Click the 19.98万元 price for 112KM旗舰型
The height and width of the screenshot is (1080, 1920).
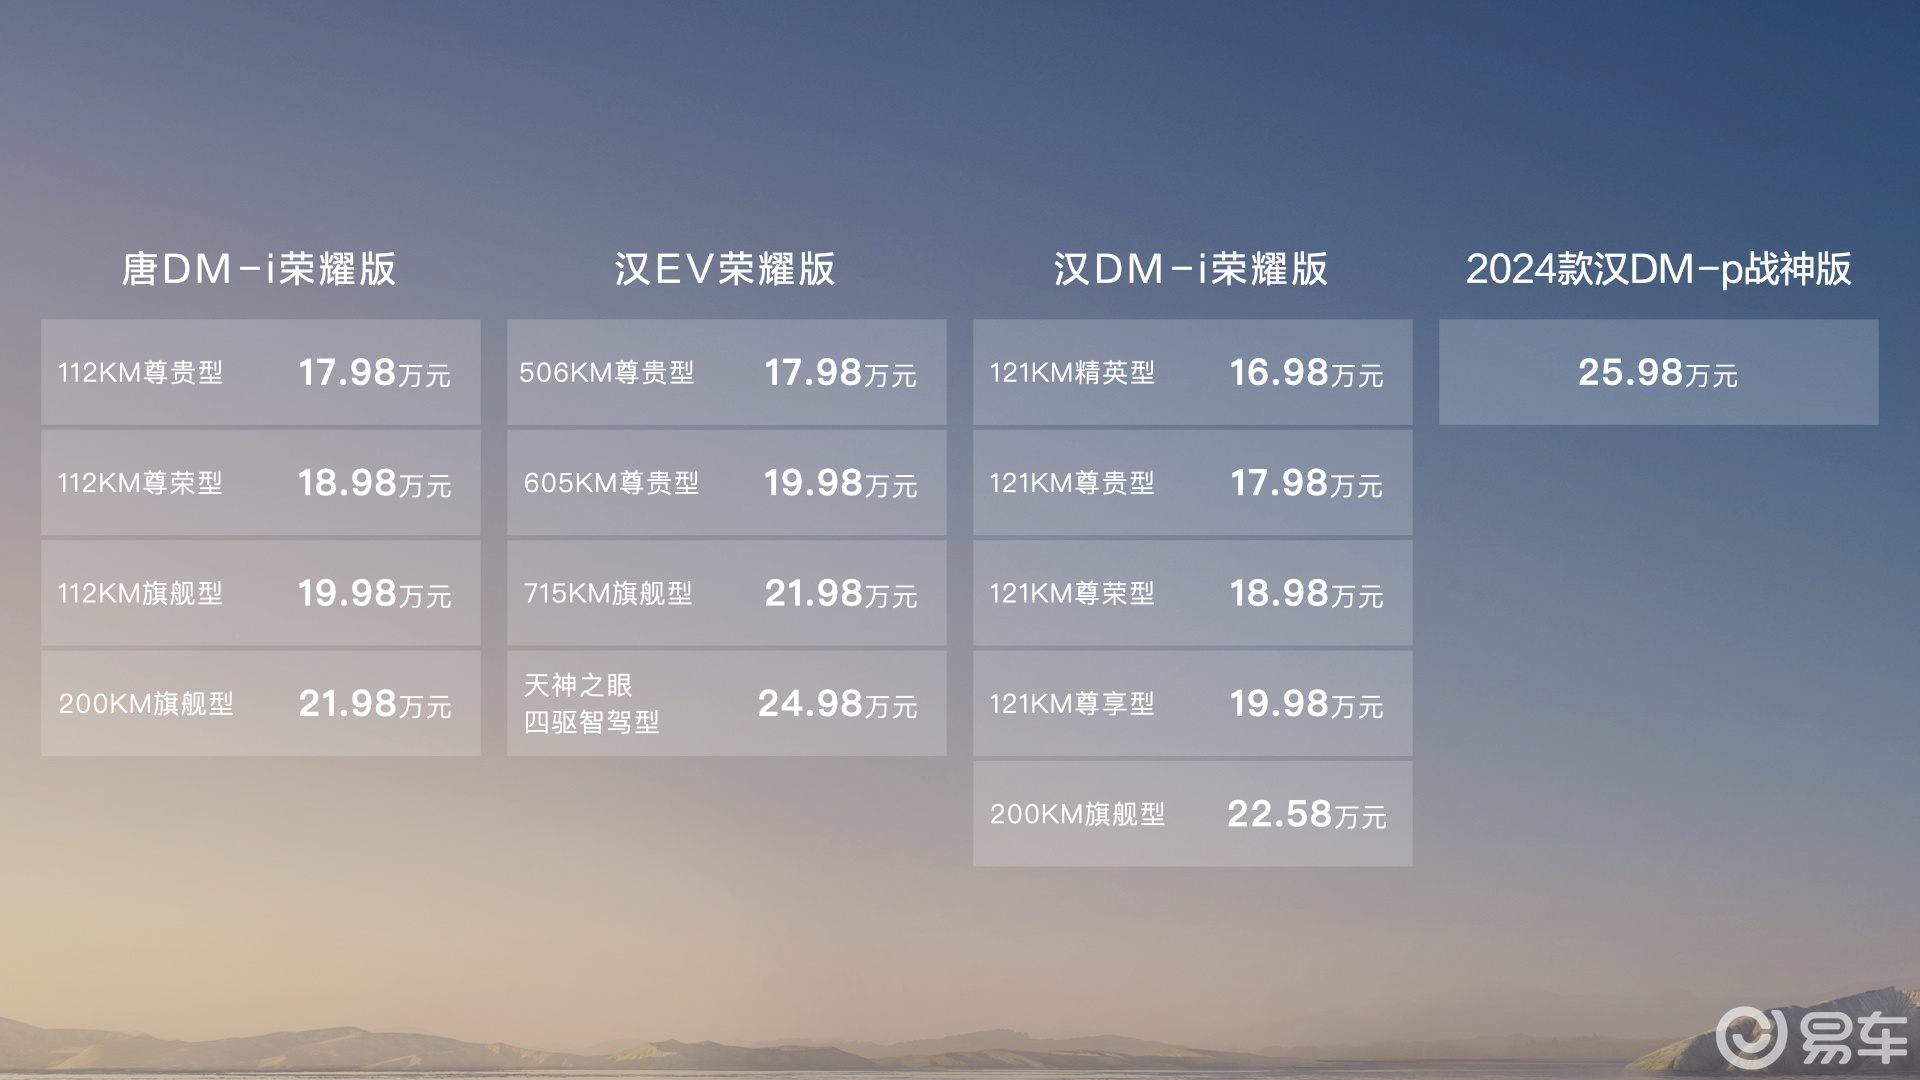pos(375,593)
